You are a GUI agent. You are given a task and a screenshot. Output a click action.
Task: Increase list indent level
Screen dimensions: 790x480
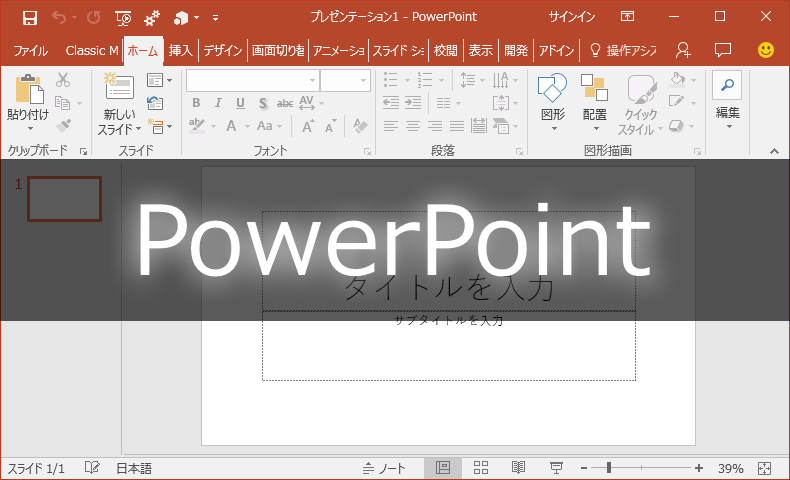coord(413,103)
